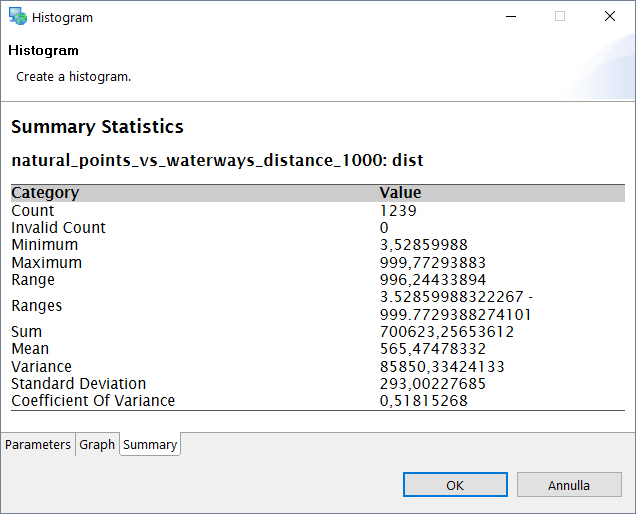Click the Mean value 565,47478332

pos(433,349)
